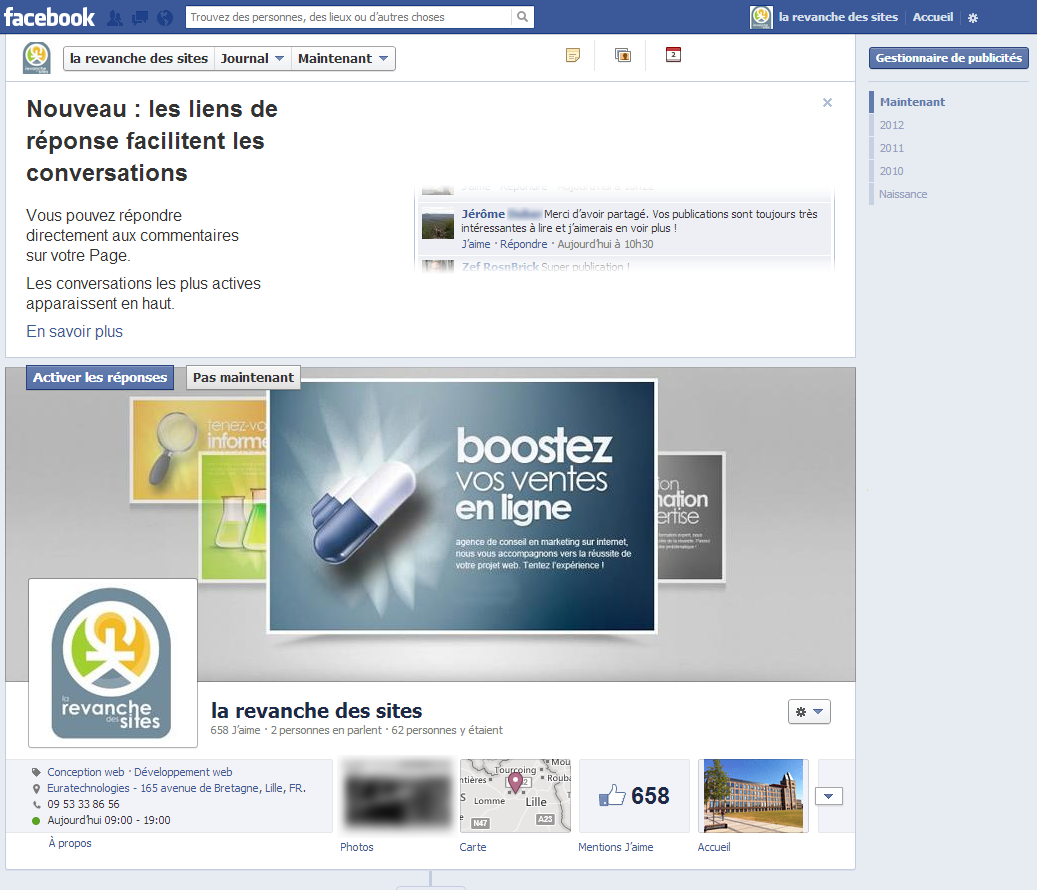Click the phone icon beside the number
The height and width of the screenshot is (890, 1037).
(x=36, y=805)
